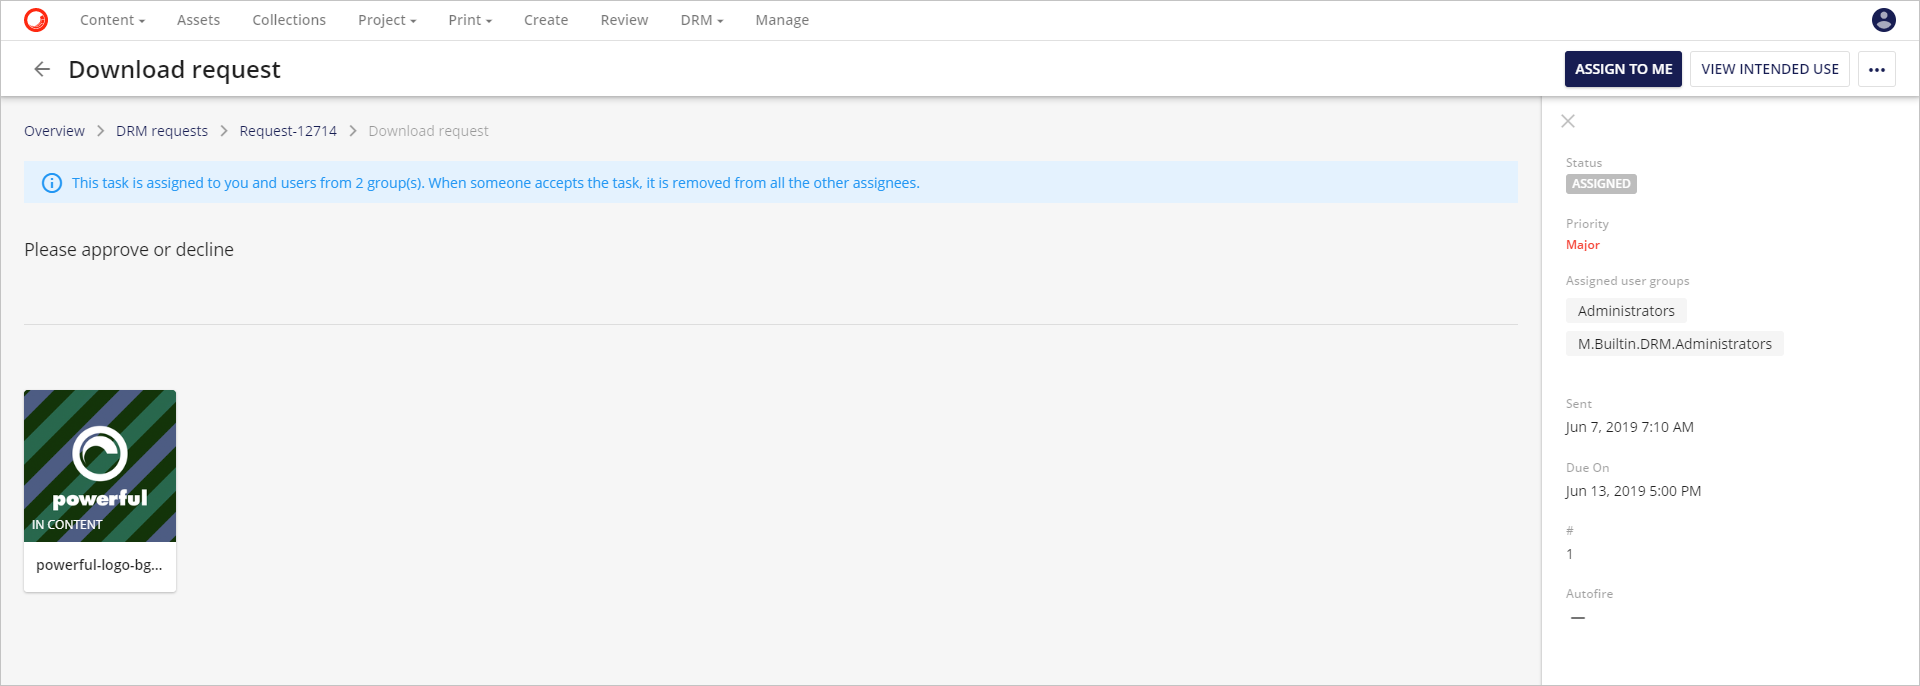Open the powerful-logo-bg asset thumbnail
1920x686 pixels.
tap(100, 467)
